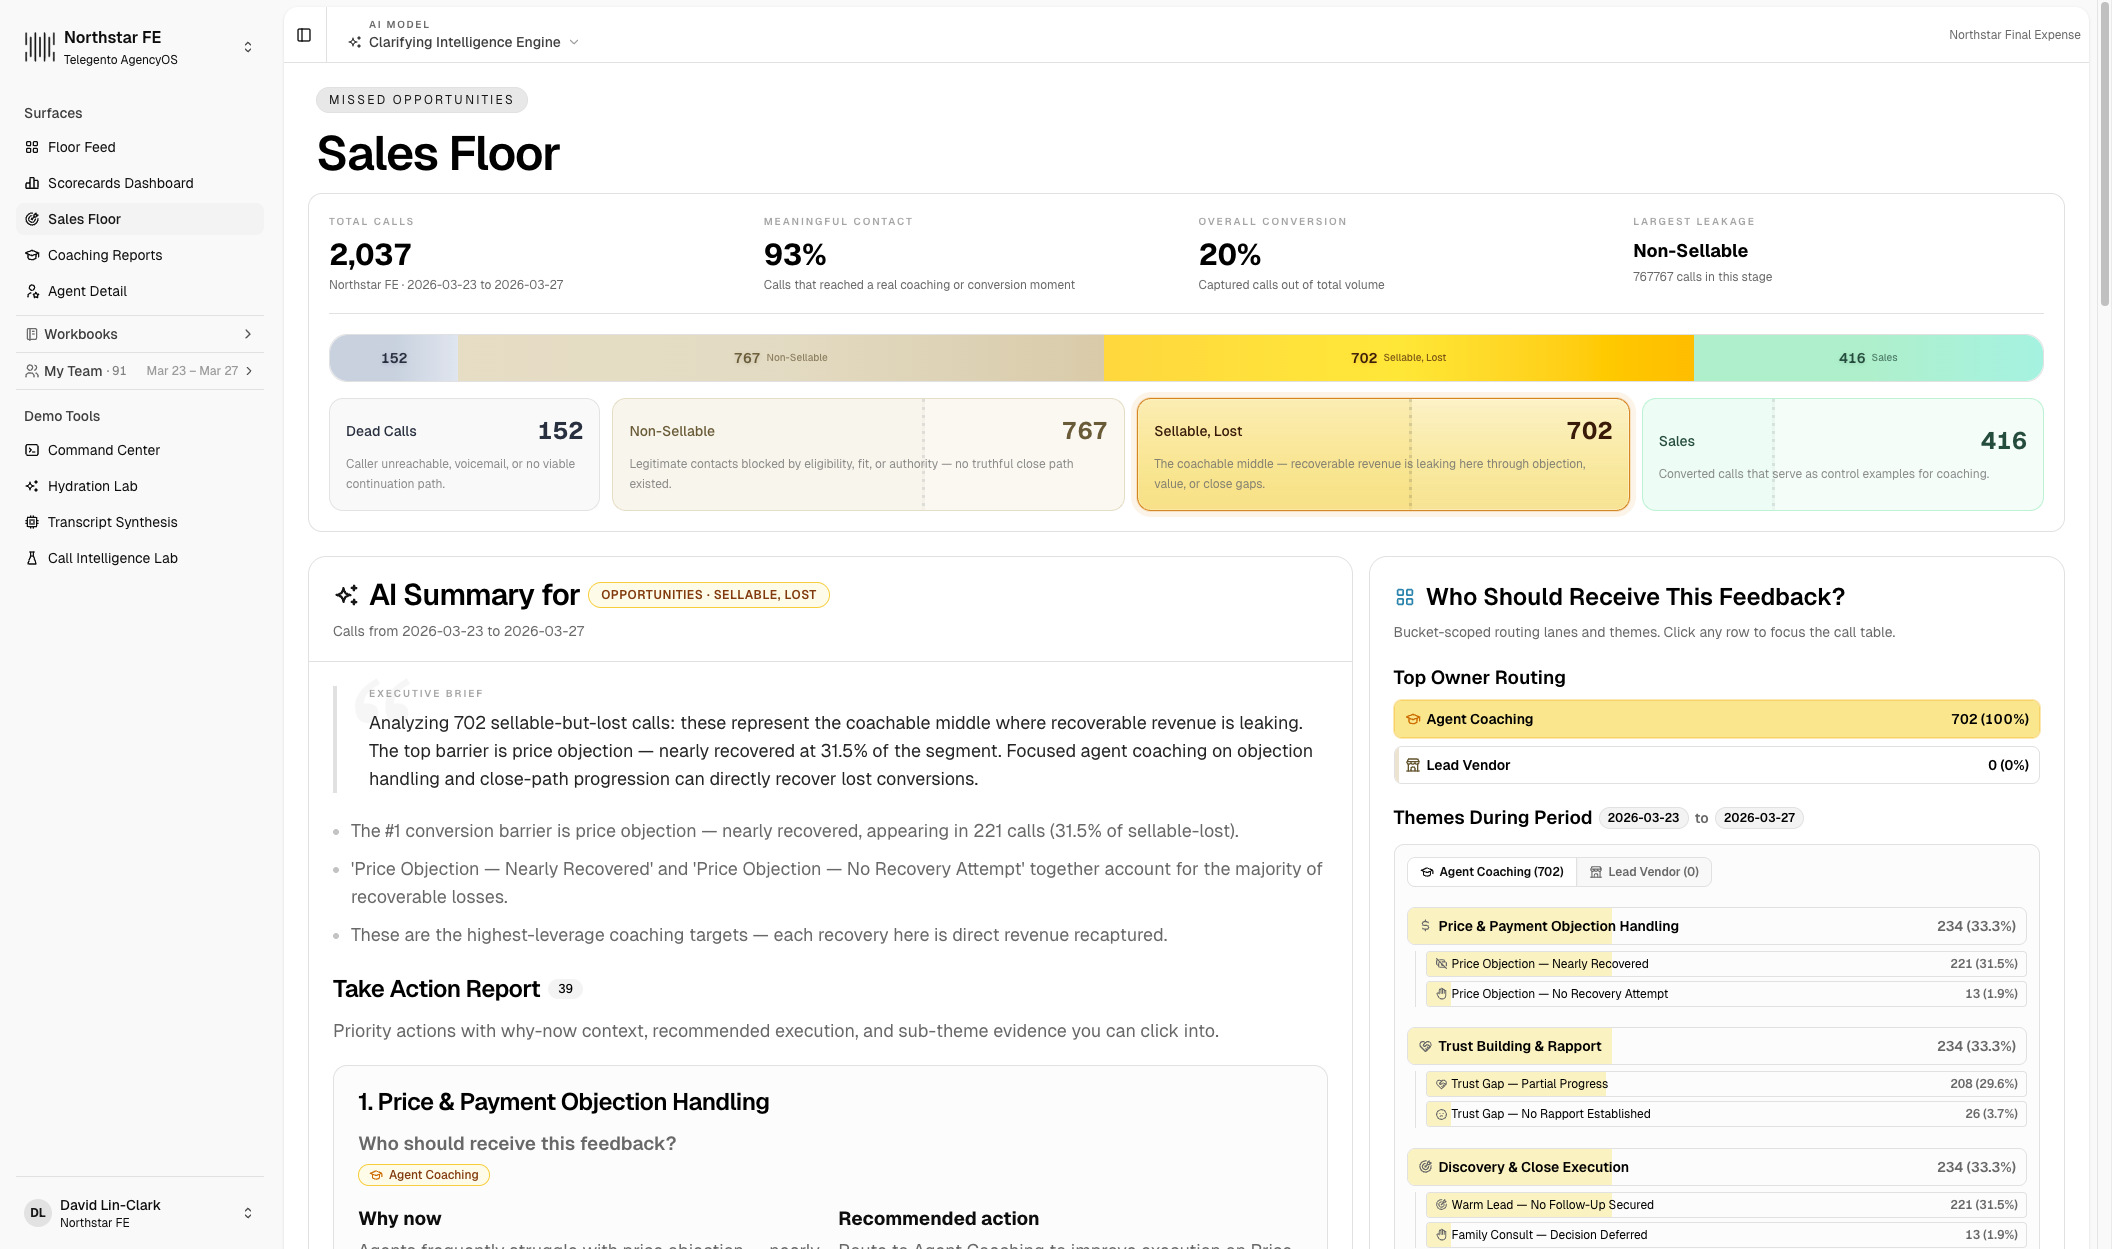Launch the Hydration Lab
The width and height of the screenshot is (2112, 1249).
[x=94, y=486]
